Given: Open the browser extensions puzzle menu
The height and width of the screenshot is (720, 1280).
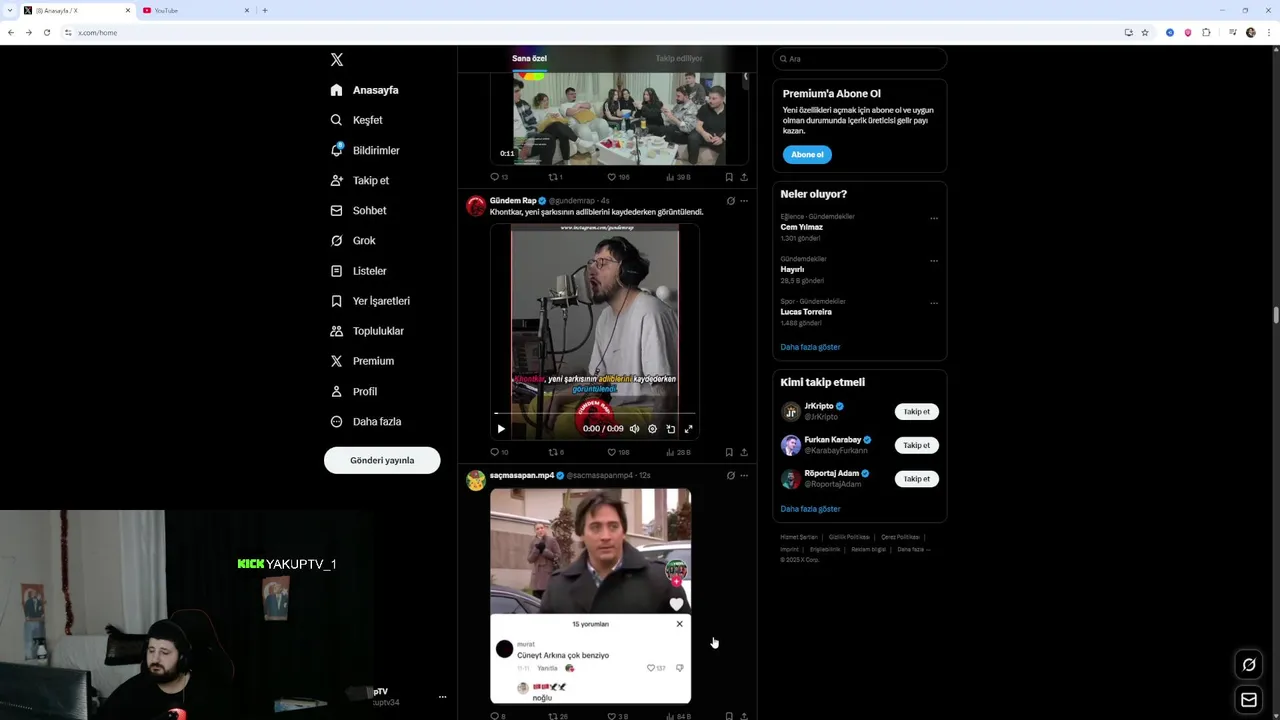Looking at the screenshot, I should coord(1206,32).
